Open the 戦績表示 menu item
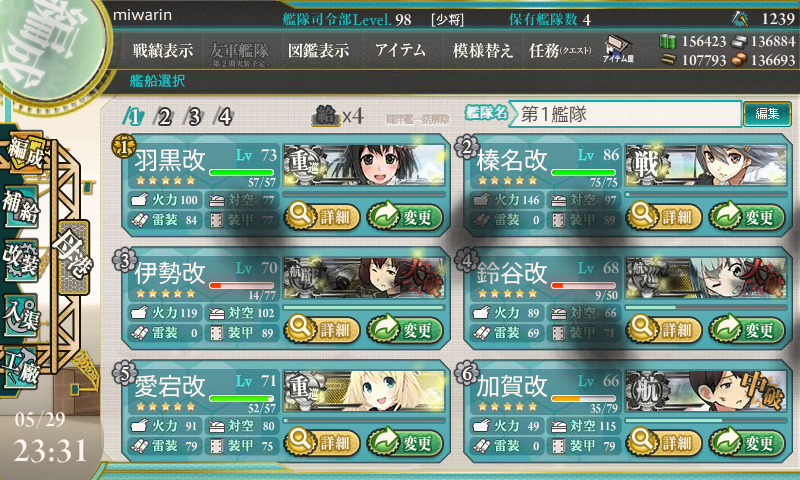800x480 pixels. [x=163, y=50]
